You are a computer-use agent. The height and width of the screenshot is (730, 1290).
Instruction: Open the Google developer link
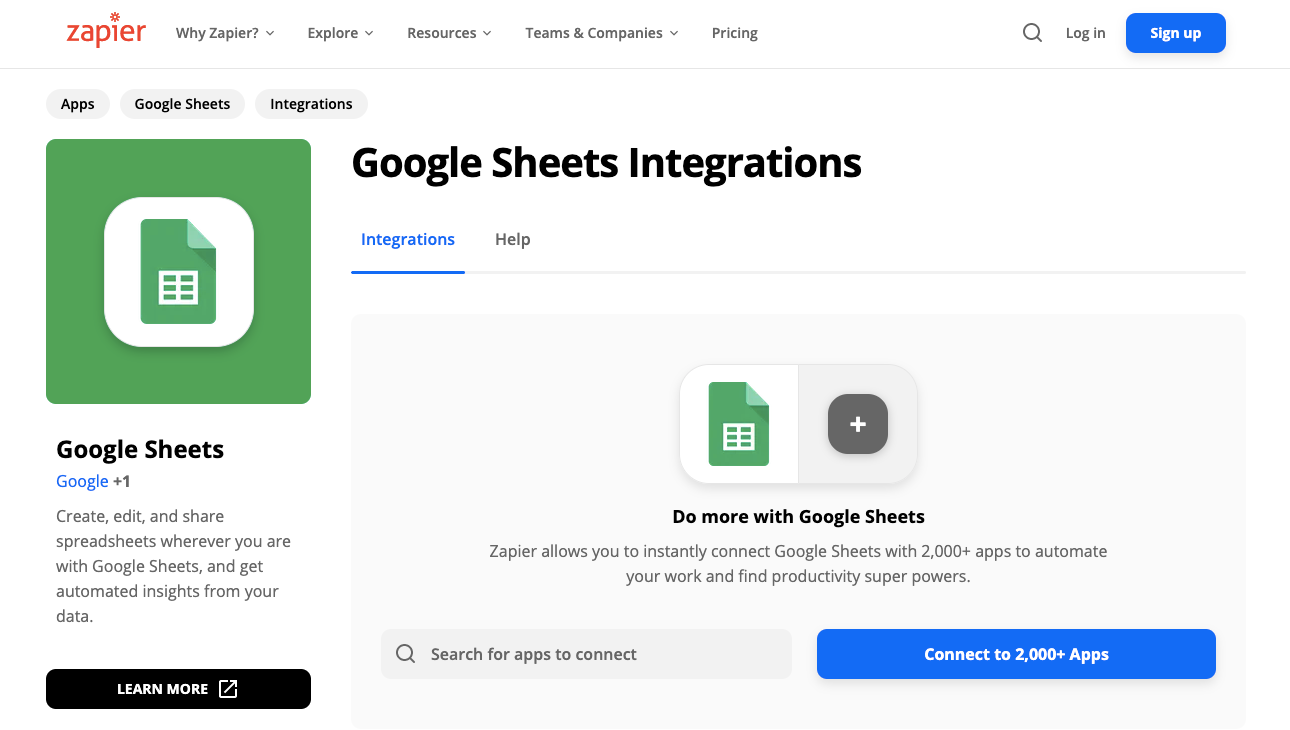coord(82,481)
